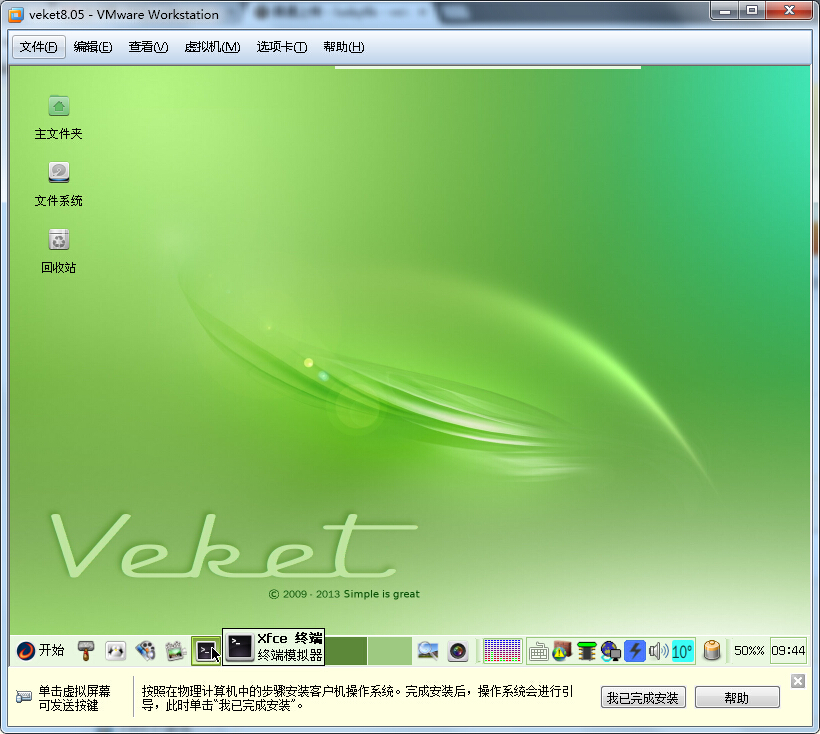
Task: Click the 我已完成安装 button
Action: pyautogui.click(x=643, y=697)
